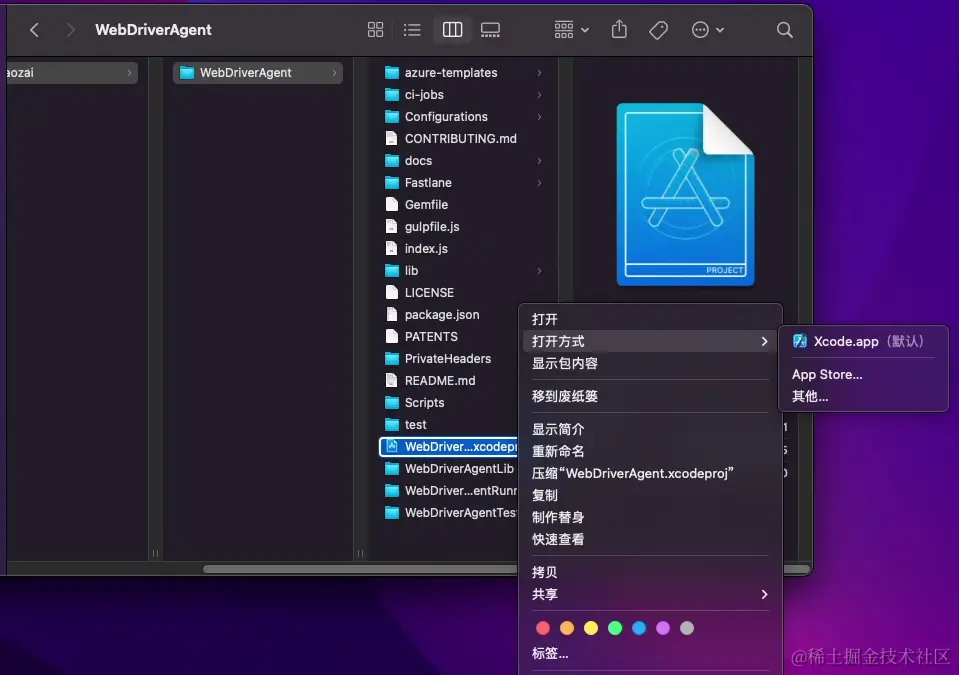Choose 复制 in the context menu
Image resolution: width=959 pixels, height=675 pixels.
point(650,495)
